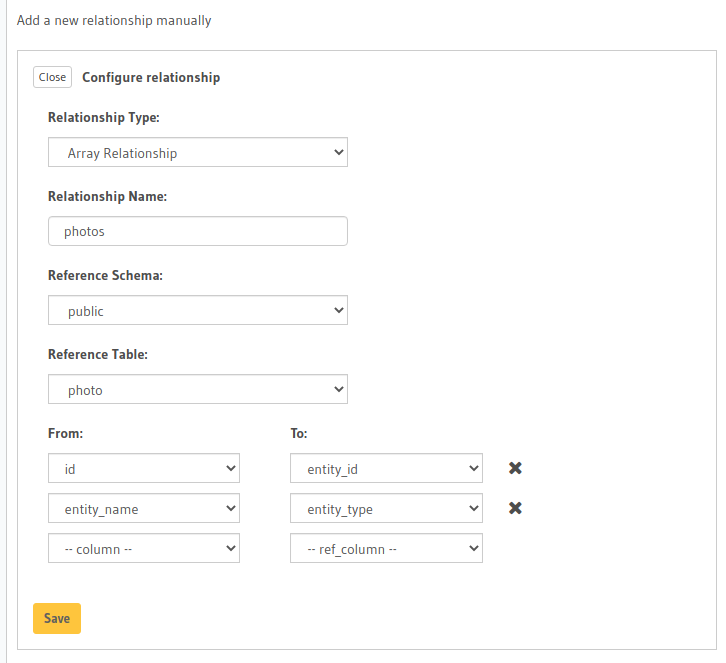Click the 'Reference Table:' label

pos(98,355)
